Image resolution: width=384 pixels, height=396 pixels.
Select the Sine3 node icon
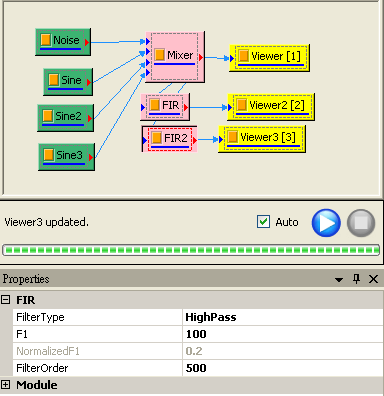tap(48, 155)
